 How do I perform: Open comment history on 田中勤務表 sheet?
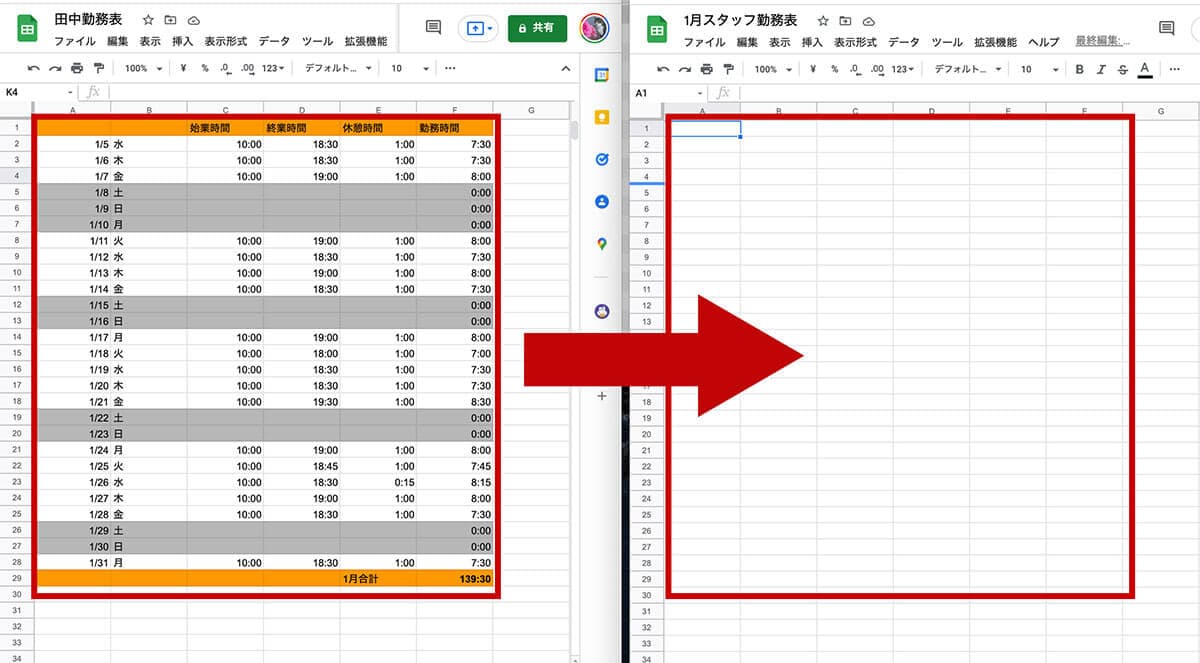(x=431, y=29)
